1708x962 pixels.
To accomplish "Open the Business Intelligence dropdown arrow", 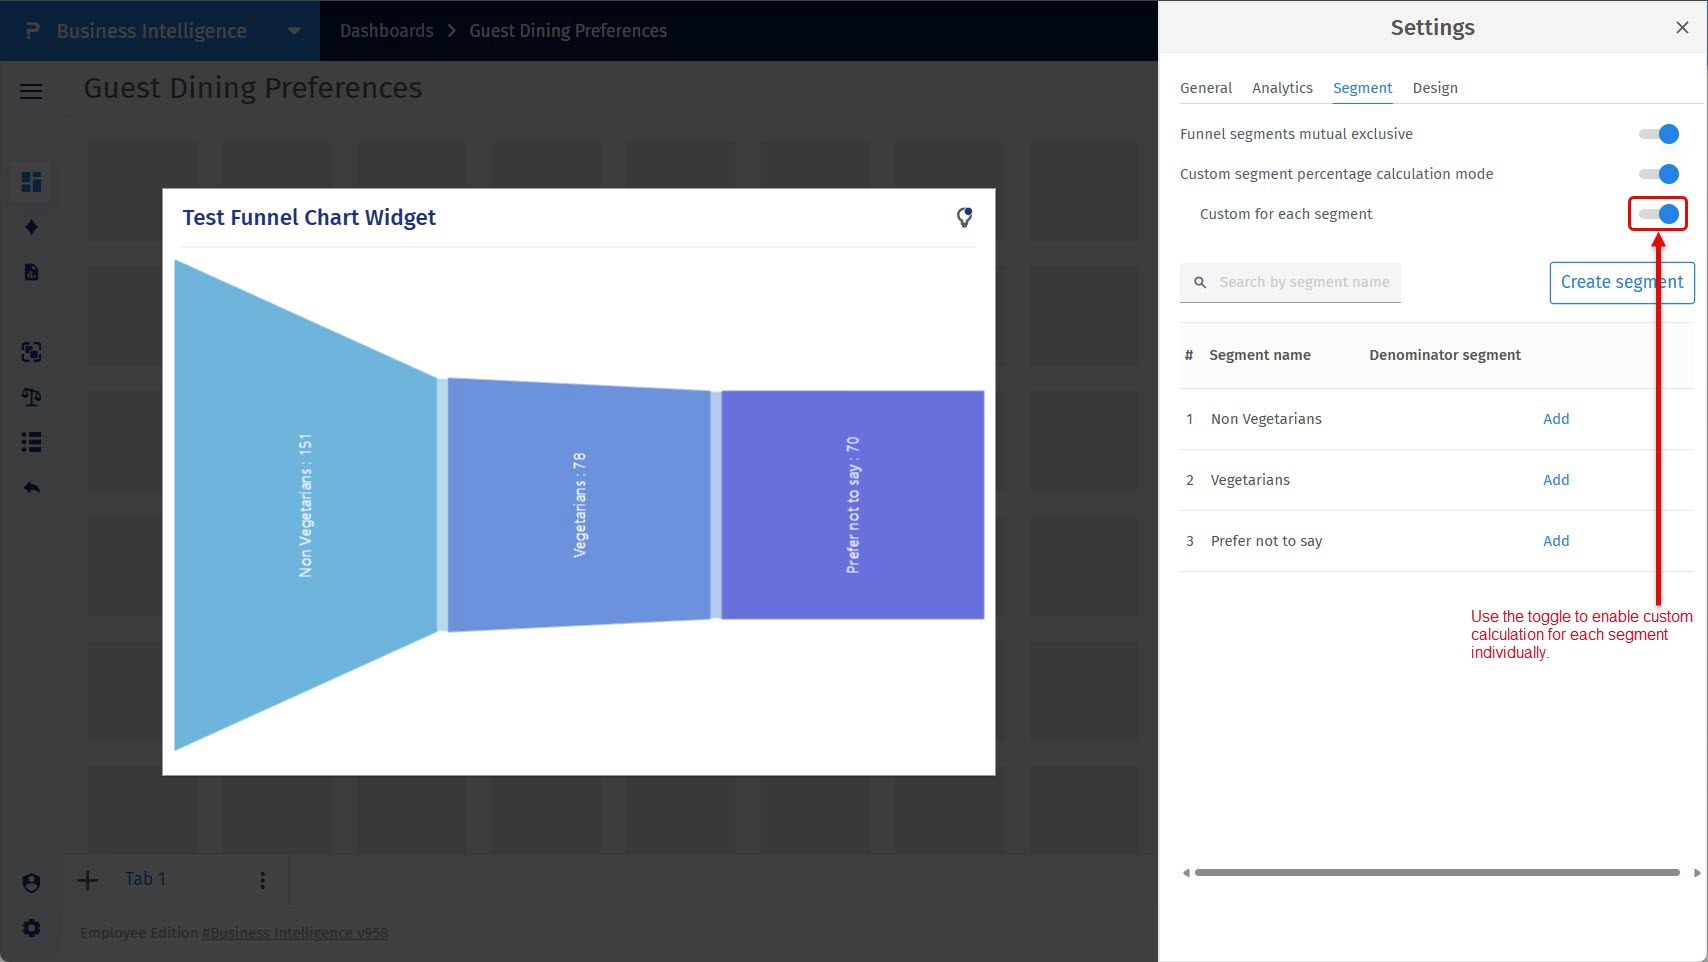I will pos(294,31).
